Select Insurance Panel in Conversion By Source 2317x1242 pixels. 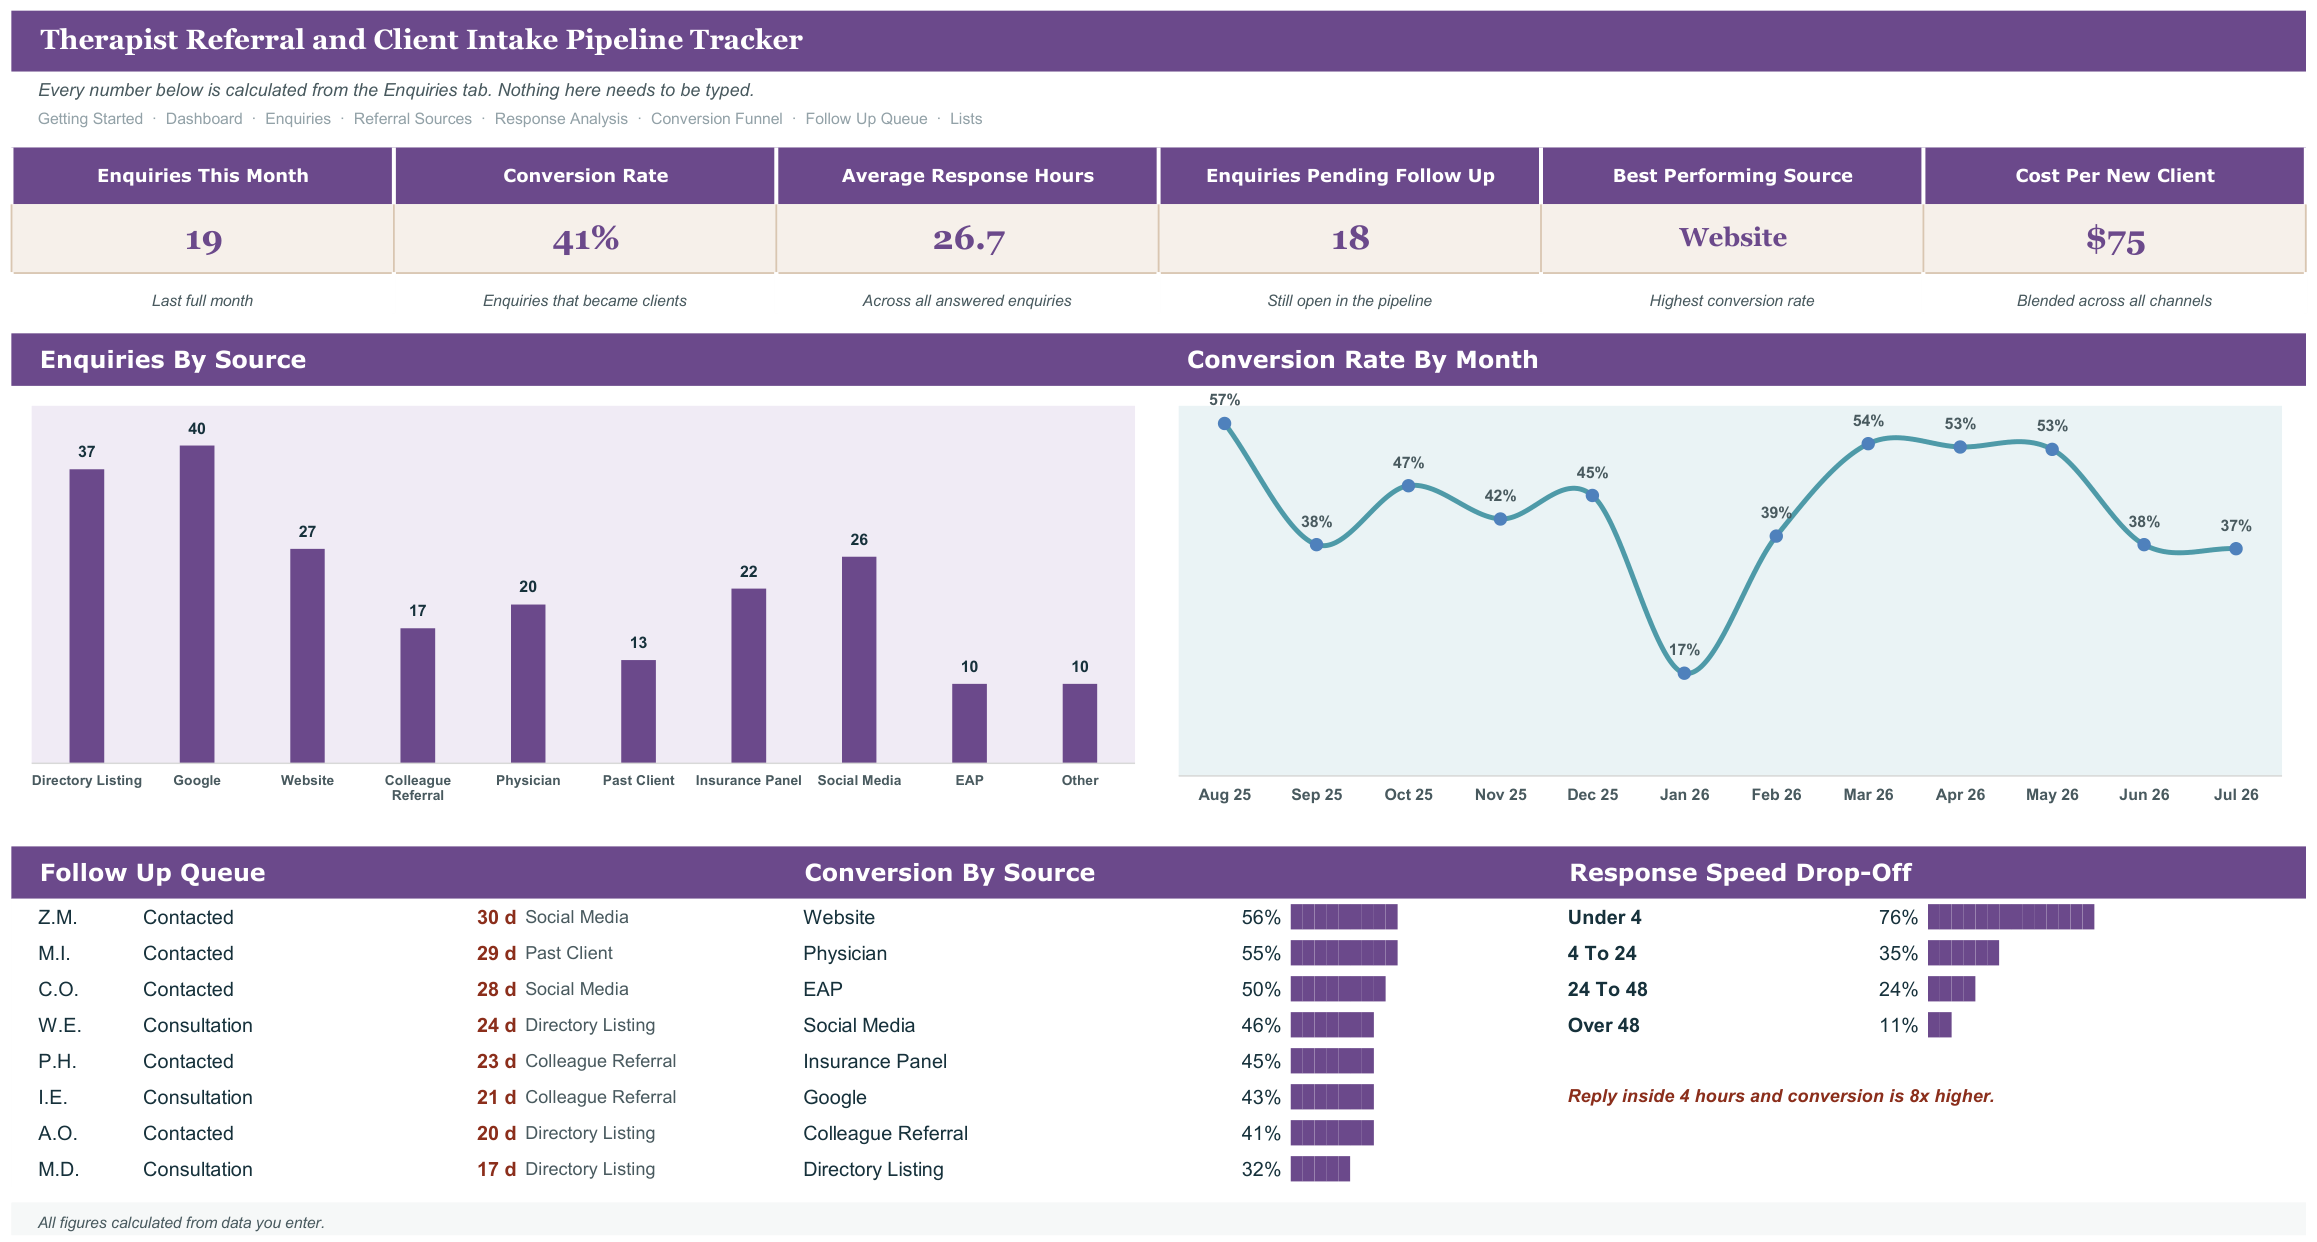[x=875, y=1062]
